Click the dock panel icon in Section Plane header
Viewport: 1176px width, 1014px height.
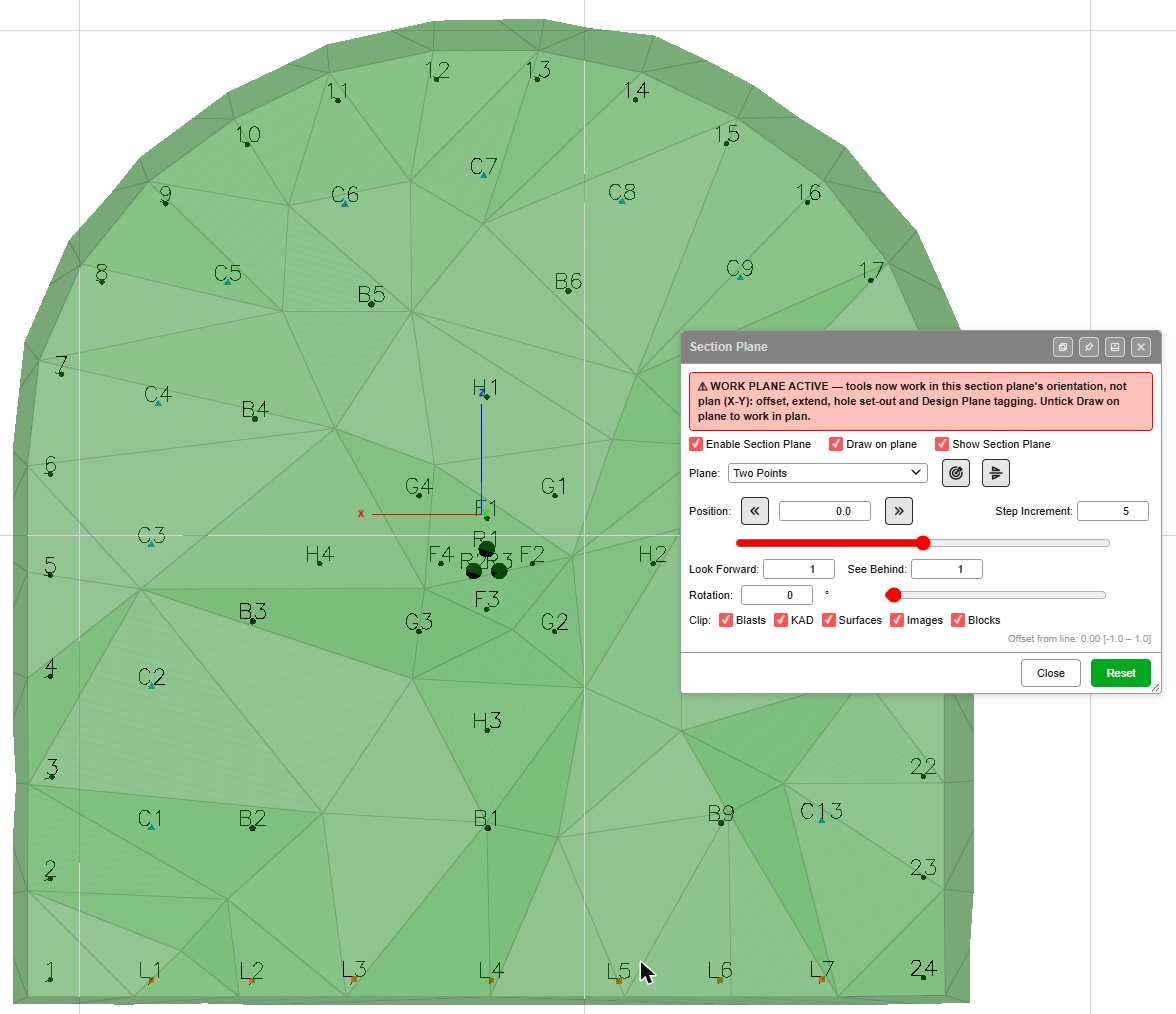(1115, 346)
